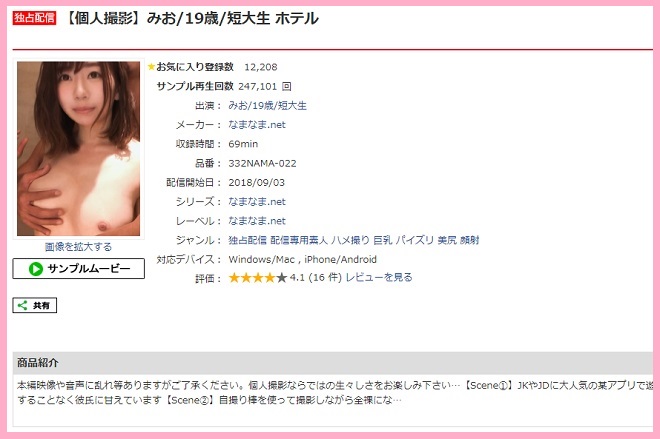
Task: Click the red 独占配信 badge by the title
Action: tap(34, 18)
